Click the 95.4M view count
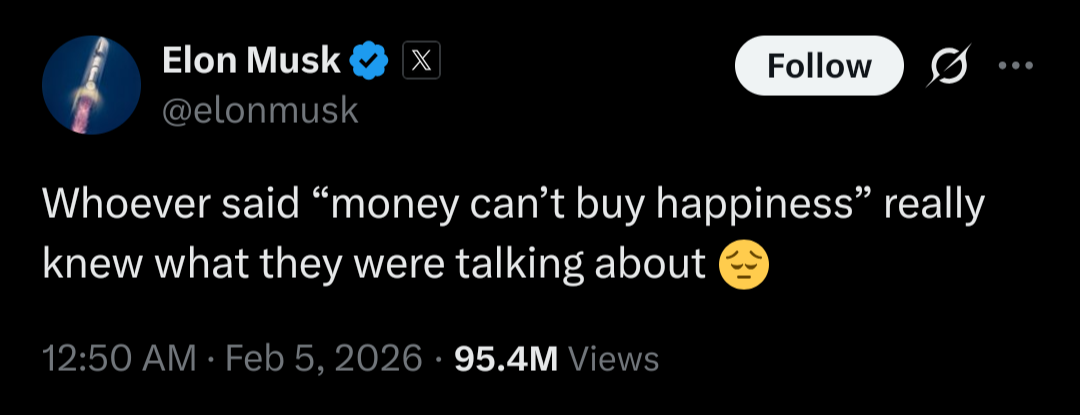The height and width of the screenshot is (415, 1080). tap(505, 358)
